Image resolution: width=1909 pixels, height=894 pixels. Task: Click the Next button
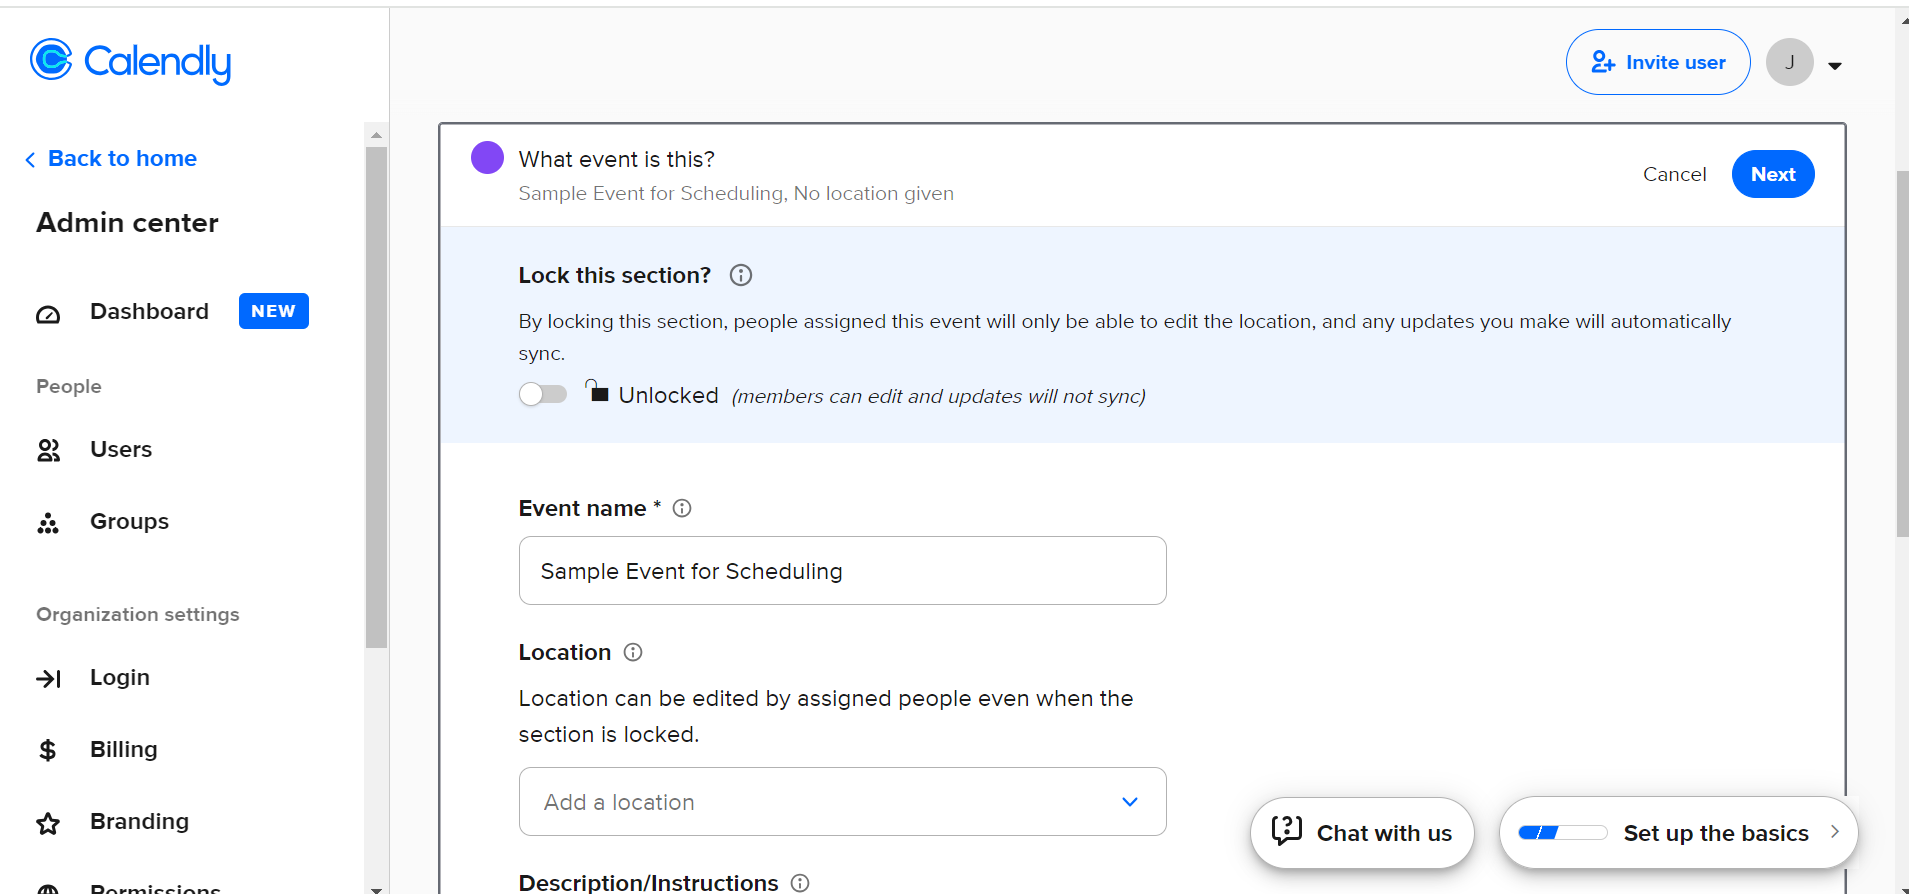point(1772,174)
